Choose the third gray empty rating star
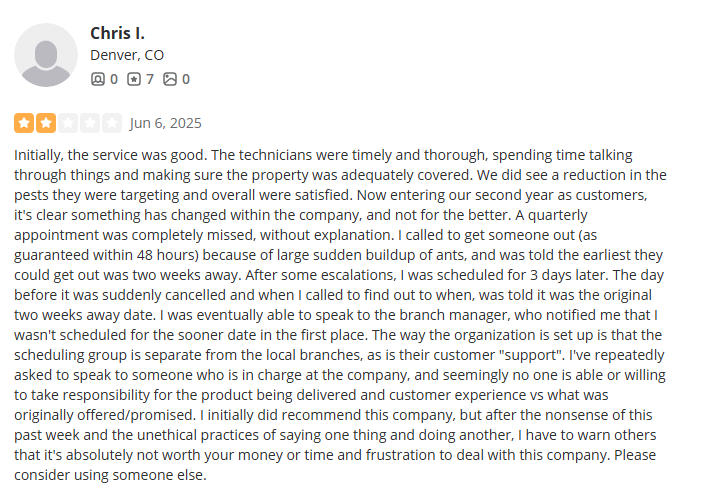The height and width of the screenshot is (495, 722). [x=68, y=123]
